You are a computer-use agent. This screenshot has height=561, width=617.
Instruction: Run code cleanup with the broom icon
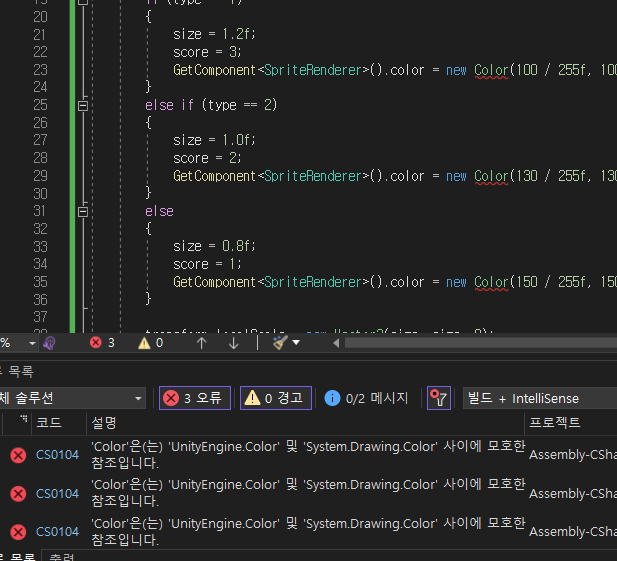point(280,343)
